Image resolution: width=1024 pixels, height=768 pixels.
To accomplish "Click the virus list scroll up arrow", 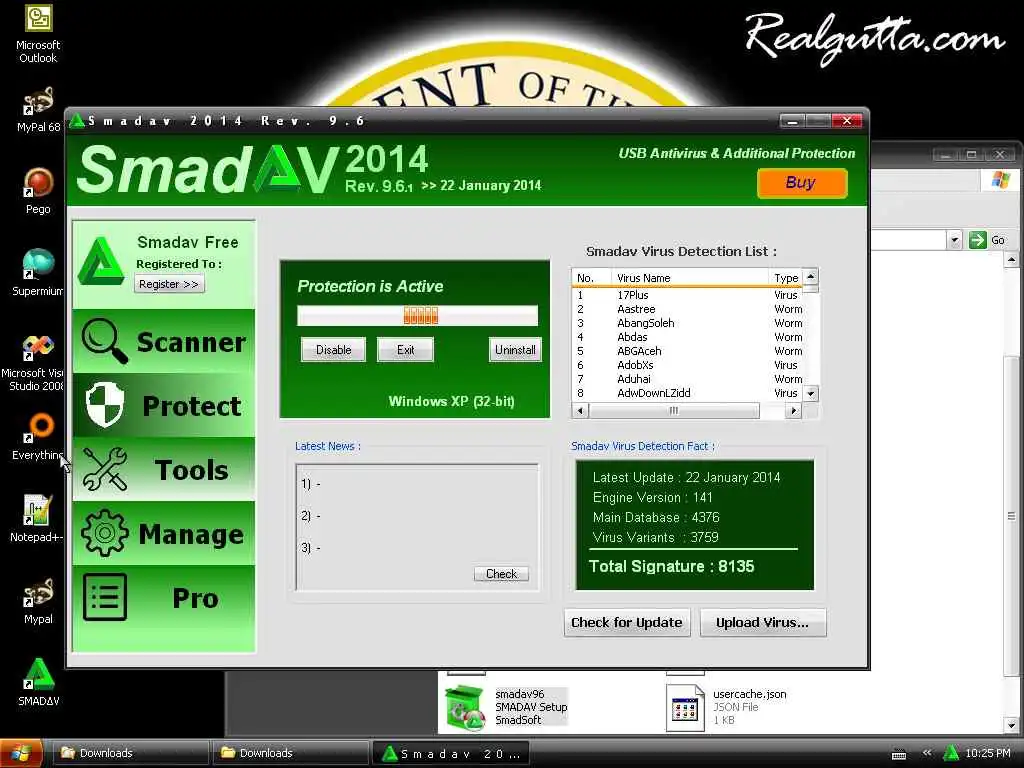I will click(810, 276).
